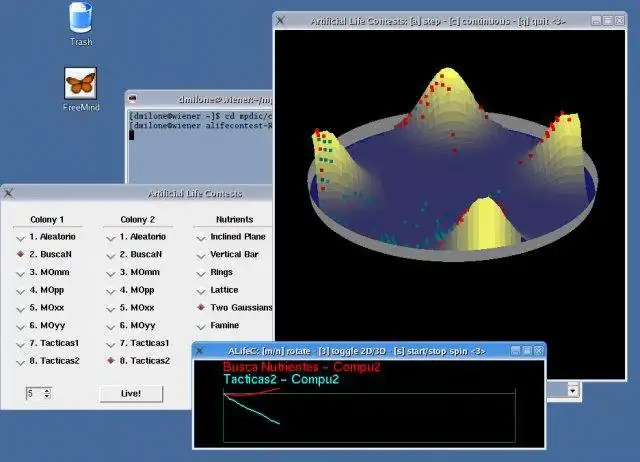The width and height of the screenshot is (640, 462).
Task: Click the X icon on ALifeC graph window
Action: coord(200,351)
